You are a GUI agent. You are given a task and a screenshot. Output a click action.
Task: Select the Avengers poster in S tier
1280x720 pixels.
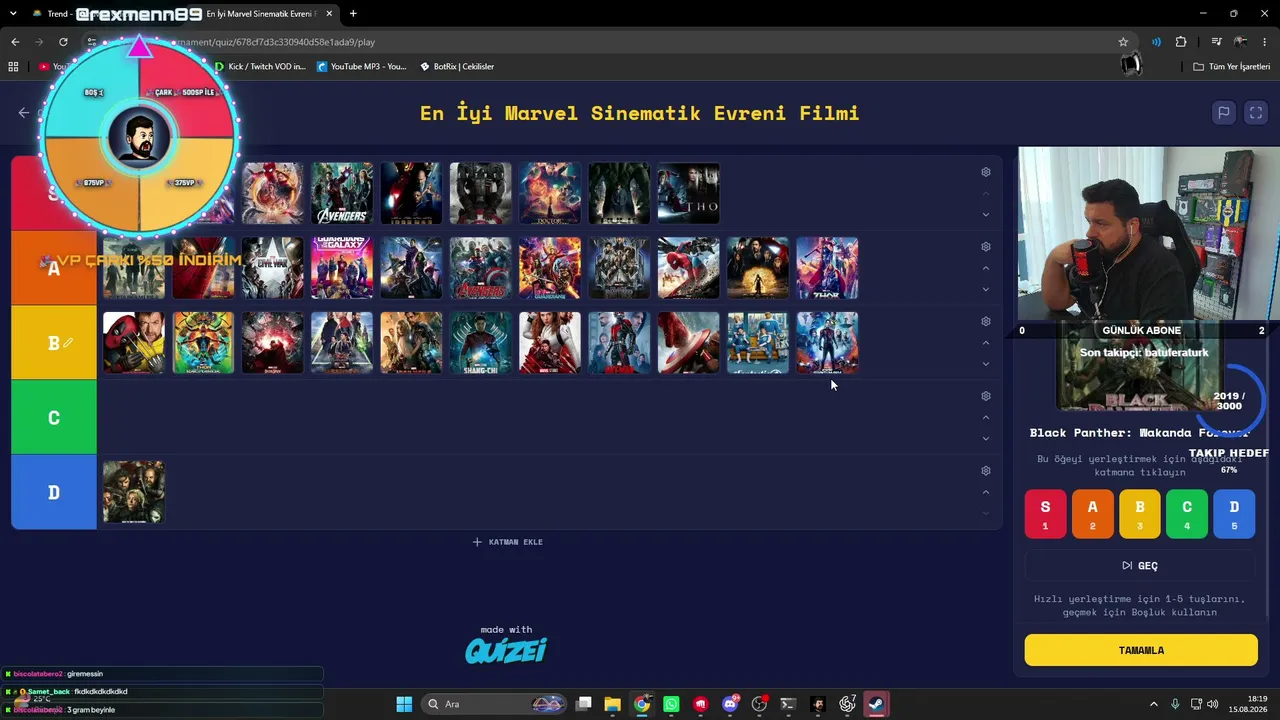[341, 193]
